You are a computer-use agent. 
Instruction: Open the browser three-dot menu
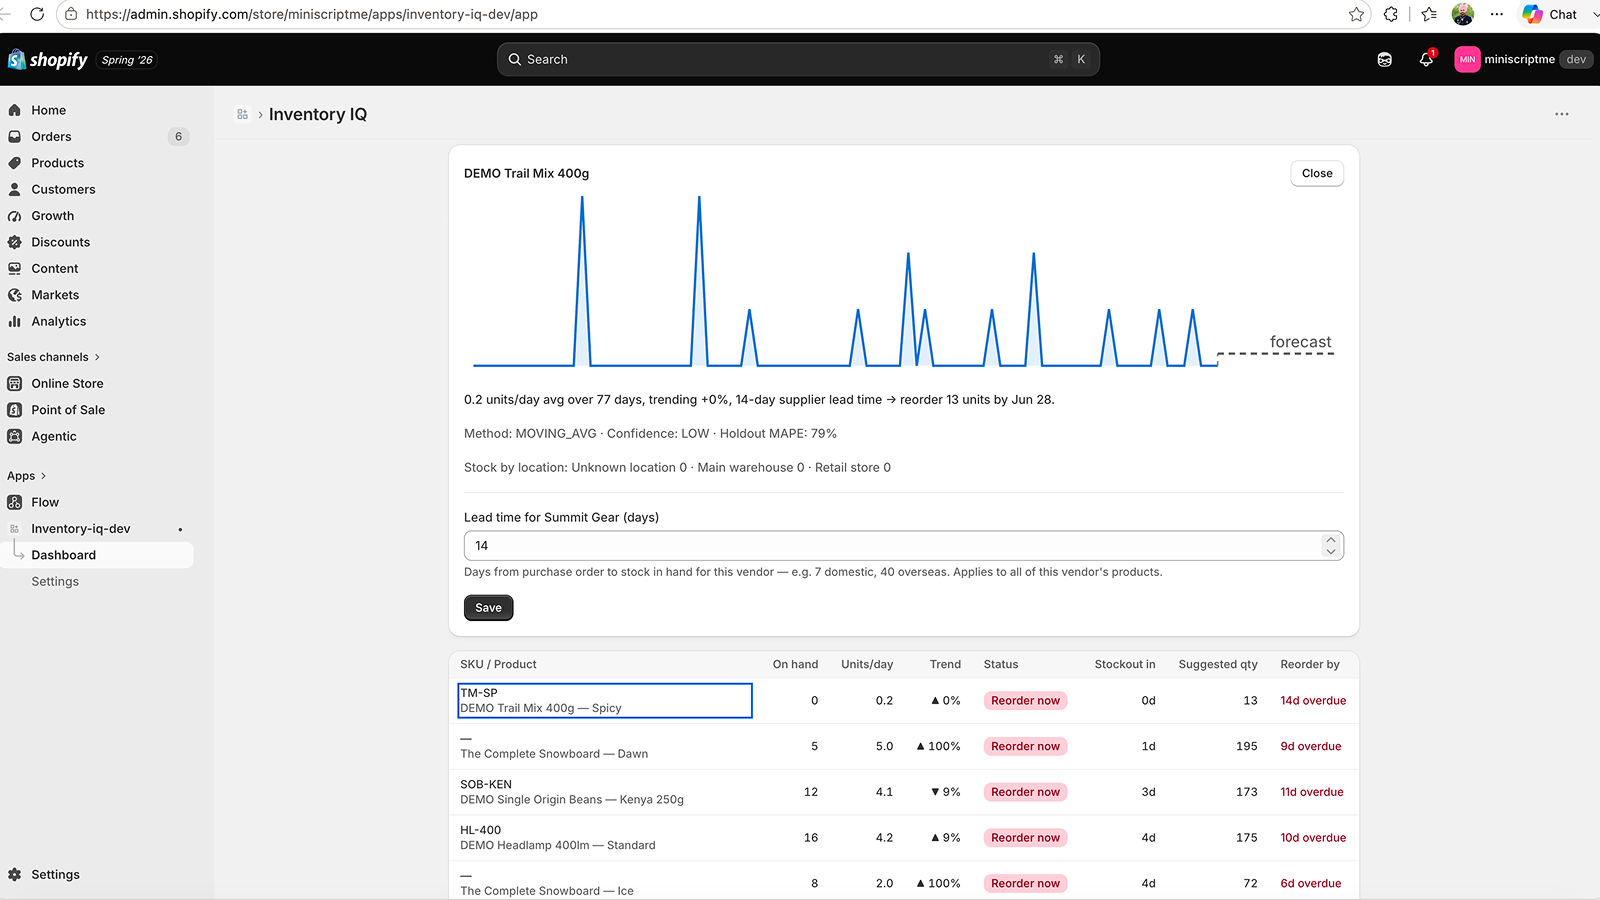pyautogui.click(x=1497, y=15)
